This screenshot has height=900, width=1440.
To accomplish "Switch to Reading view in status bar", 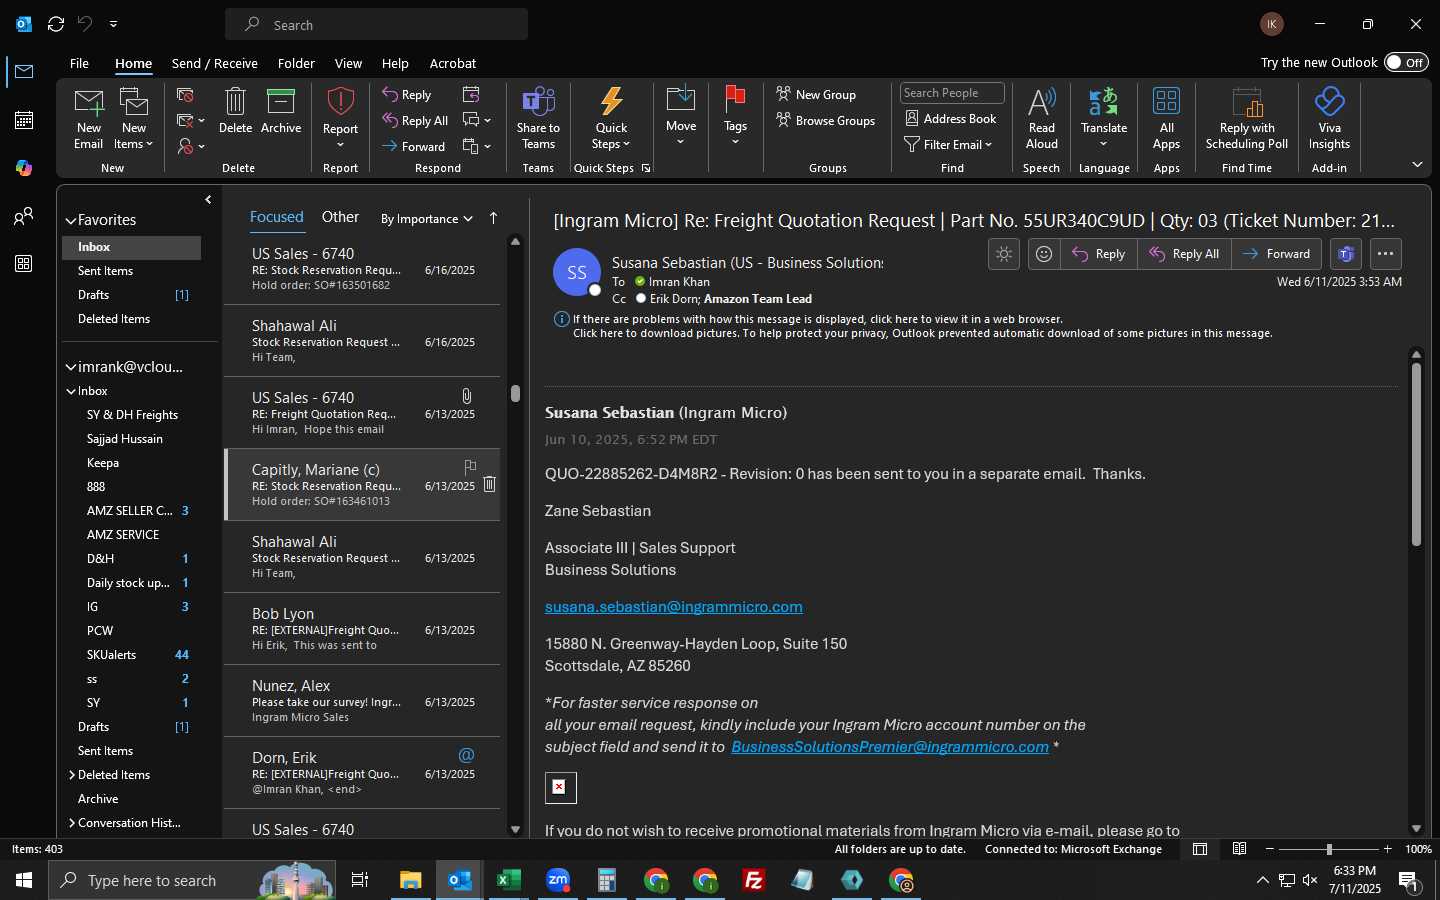I will point(1239,849).
